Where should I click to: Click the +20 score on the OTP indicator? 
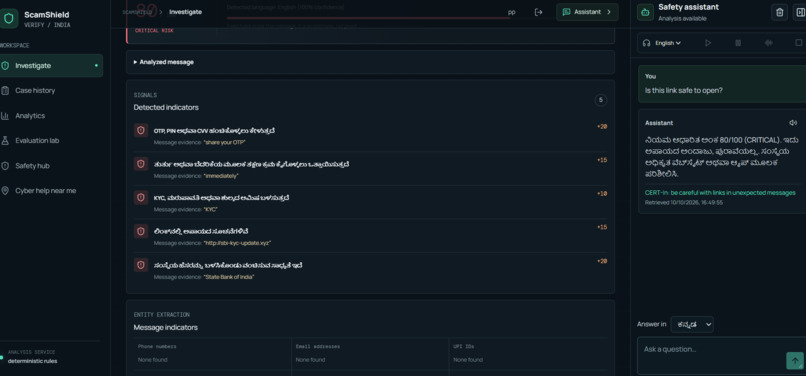[602, 127]
